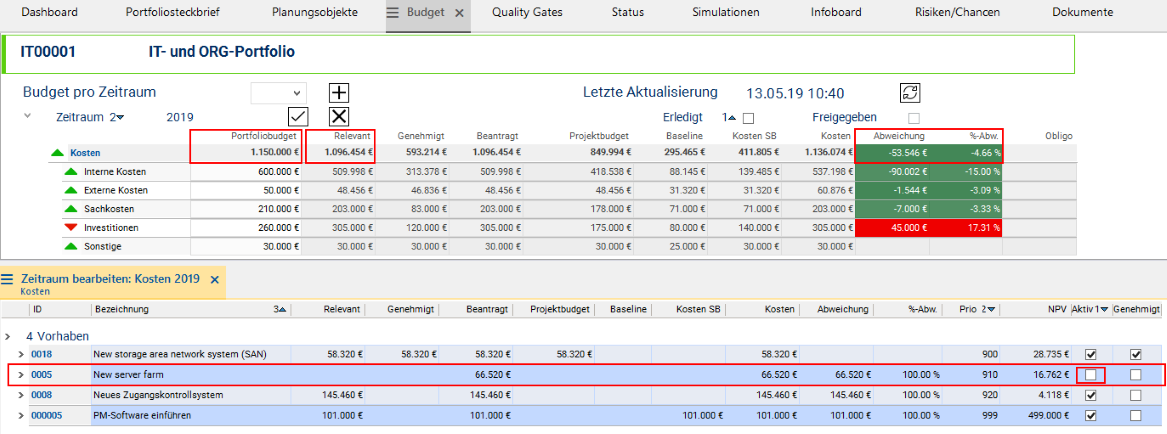Click the plus icon to add a period
1167x434 pixels.
click(339, 93)
